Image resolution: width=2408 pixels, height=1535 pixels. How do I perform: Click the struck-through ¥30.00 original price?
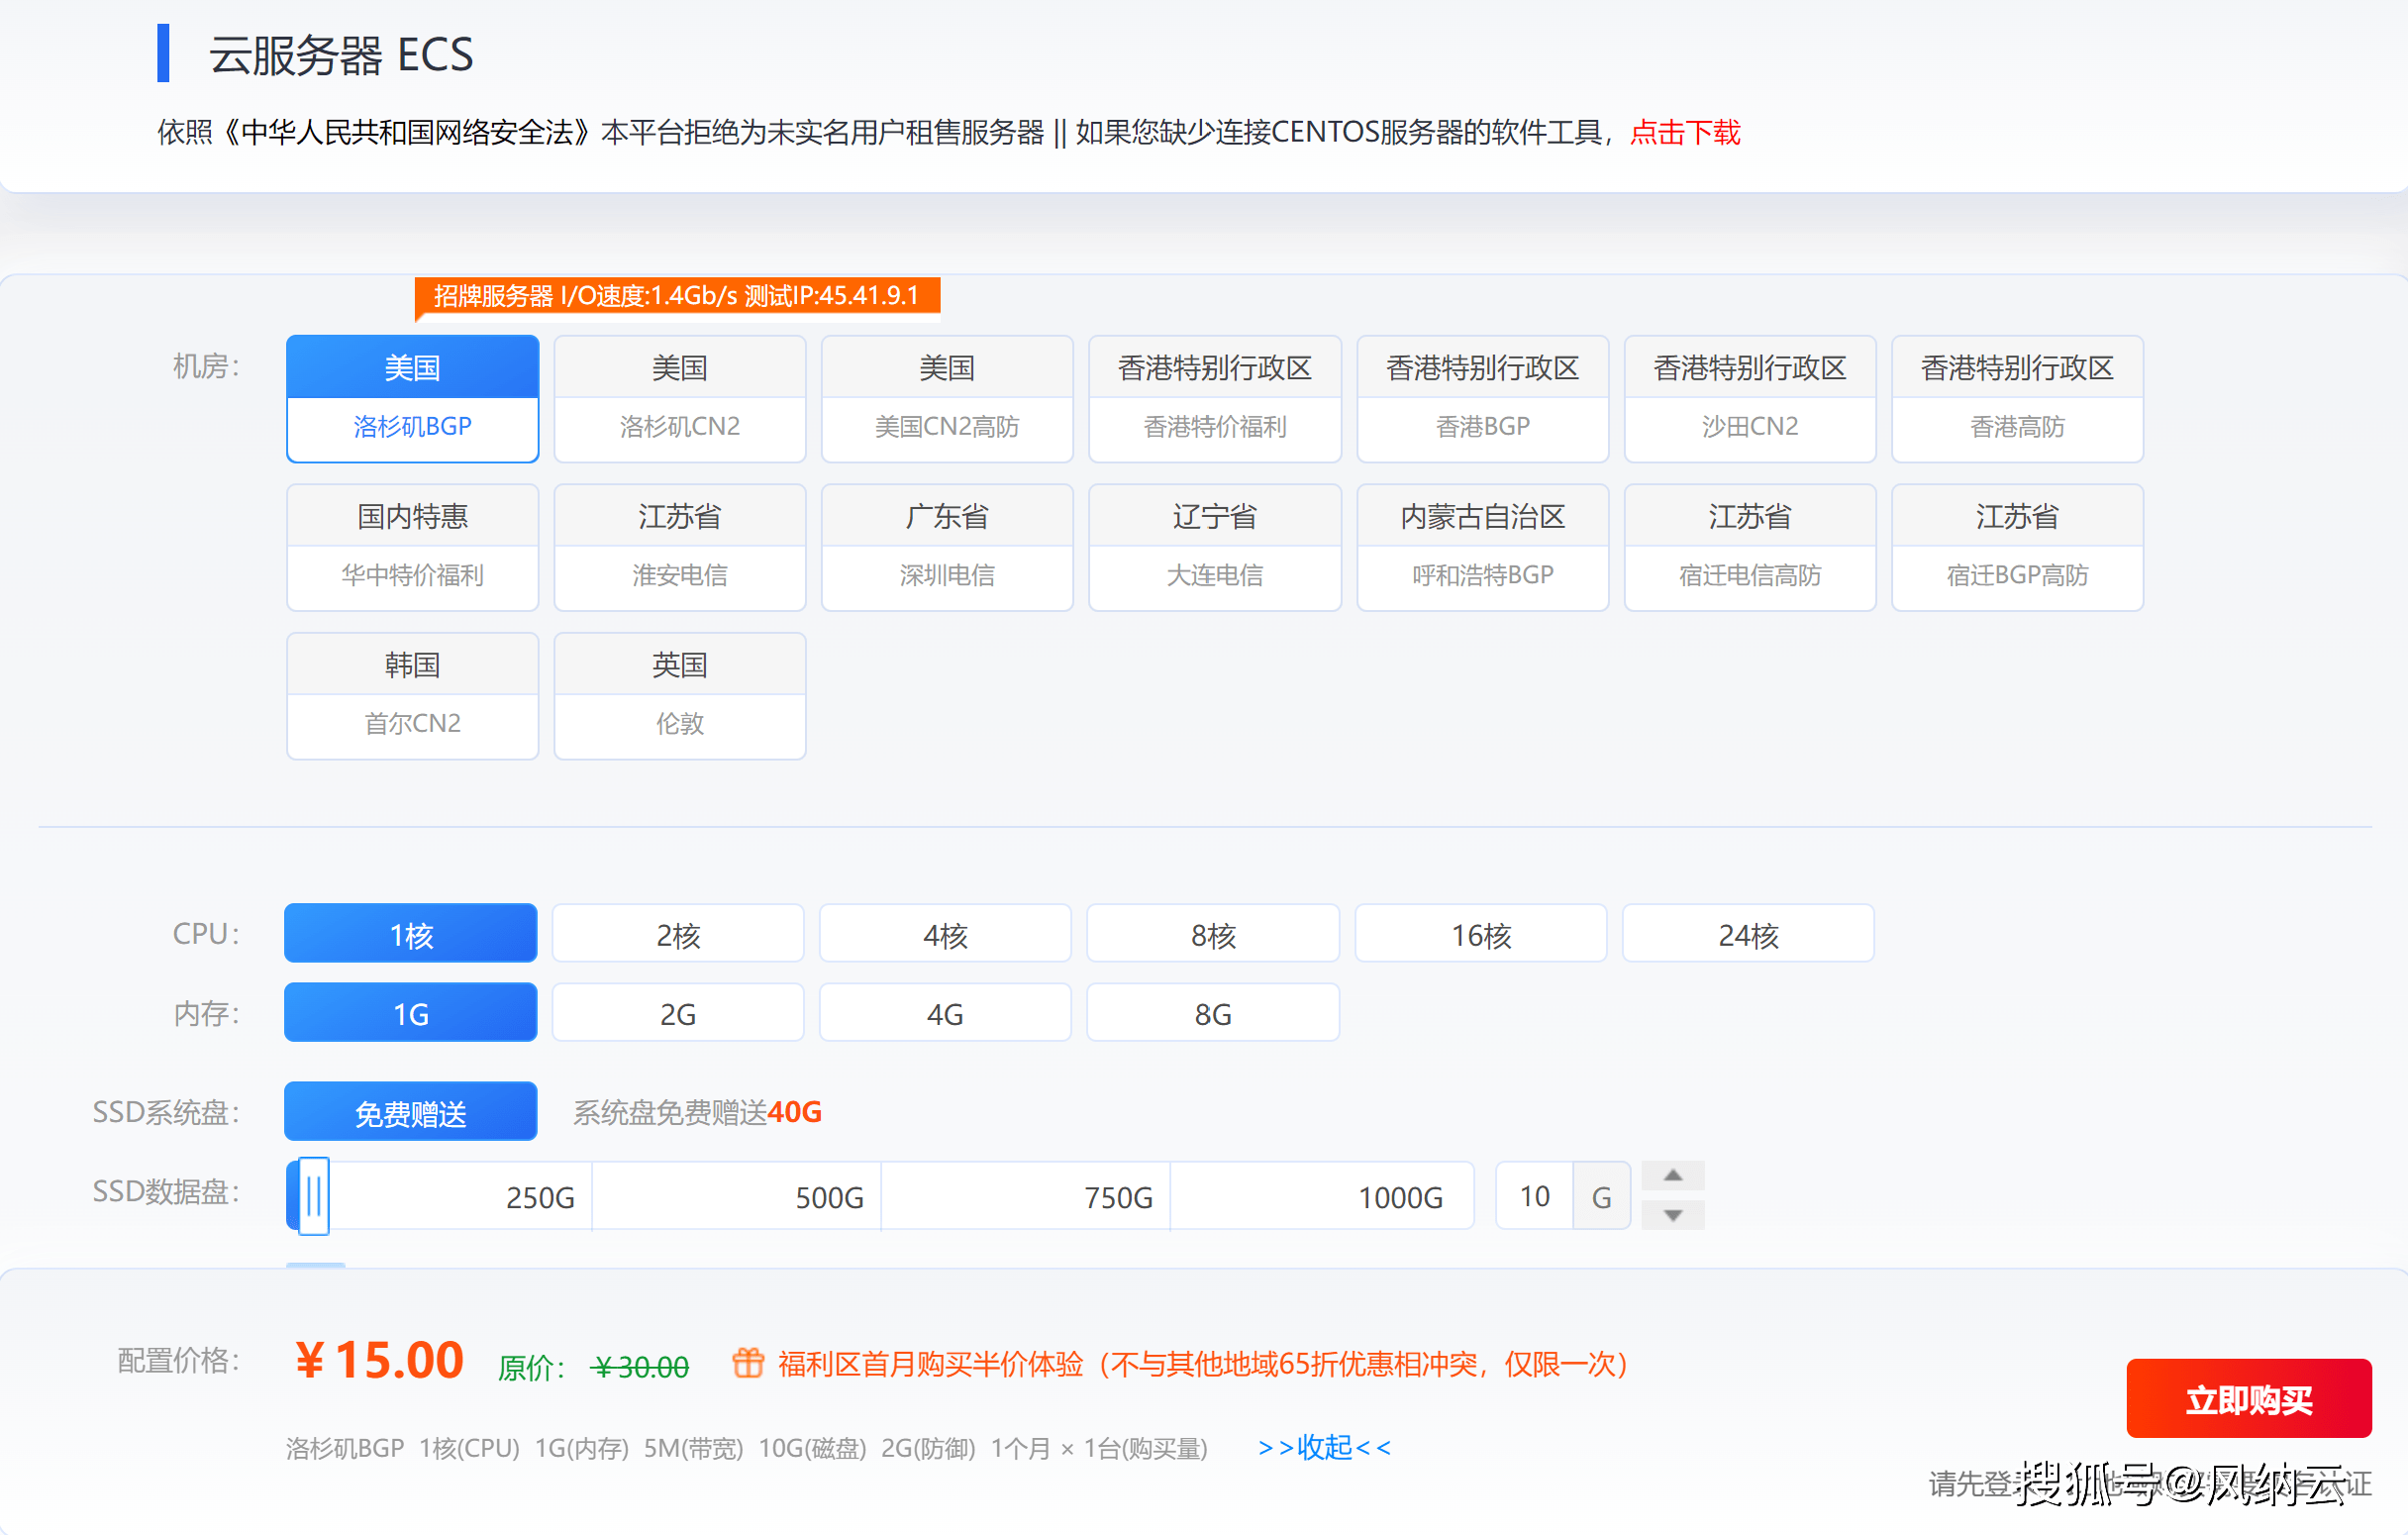[640, 1366]
